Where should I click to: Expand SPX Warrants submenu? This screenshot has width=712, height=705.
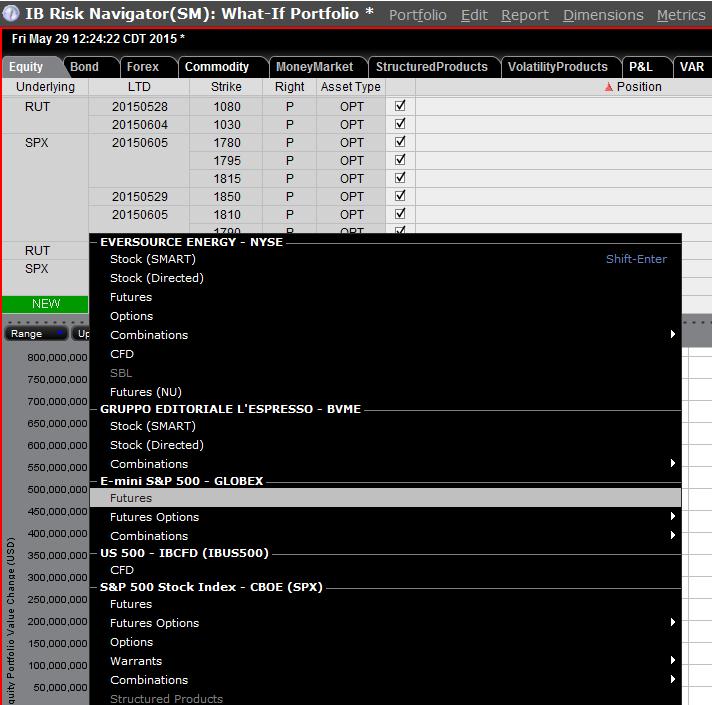672,661
